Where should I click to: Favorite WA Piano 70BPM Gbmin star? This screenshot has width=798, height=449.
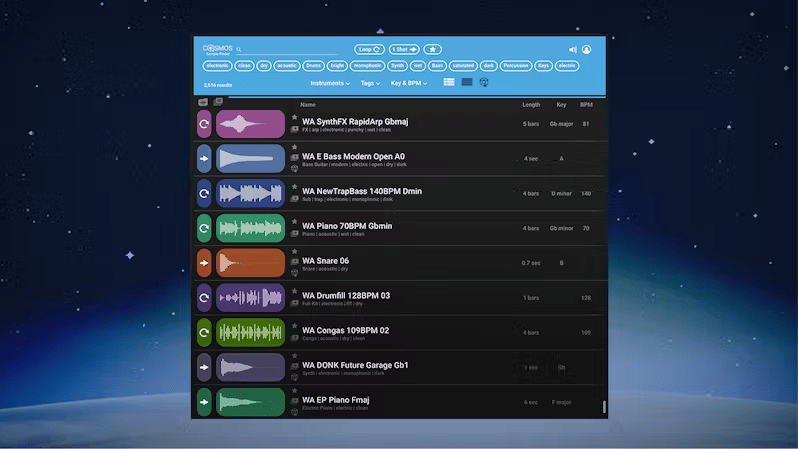[294, 222]
